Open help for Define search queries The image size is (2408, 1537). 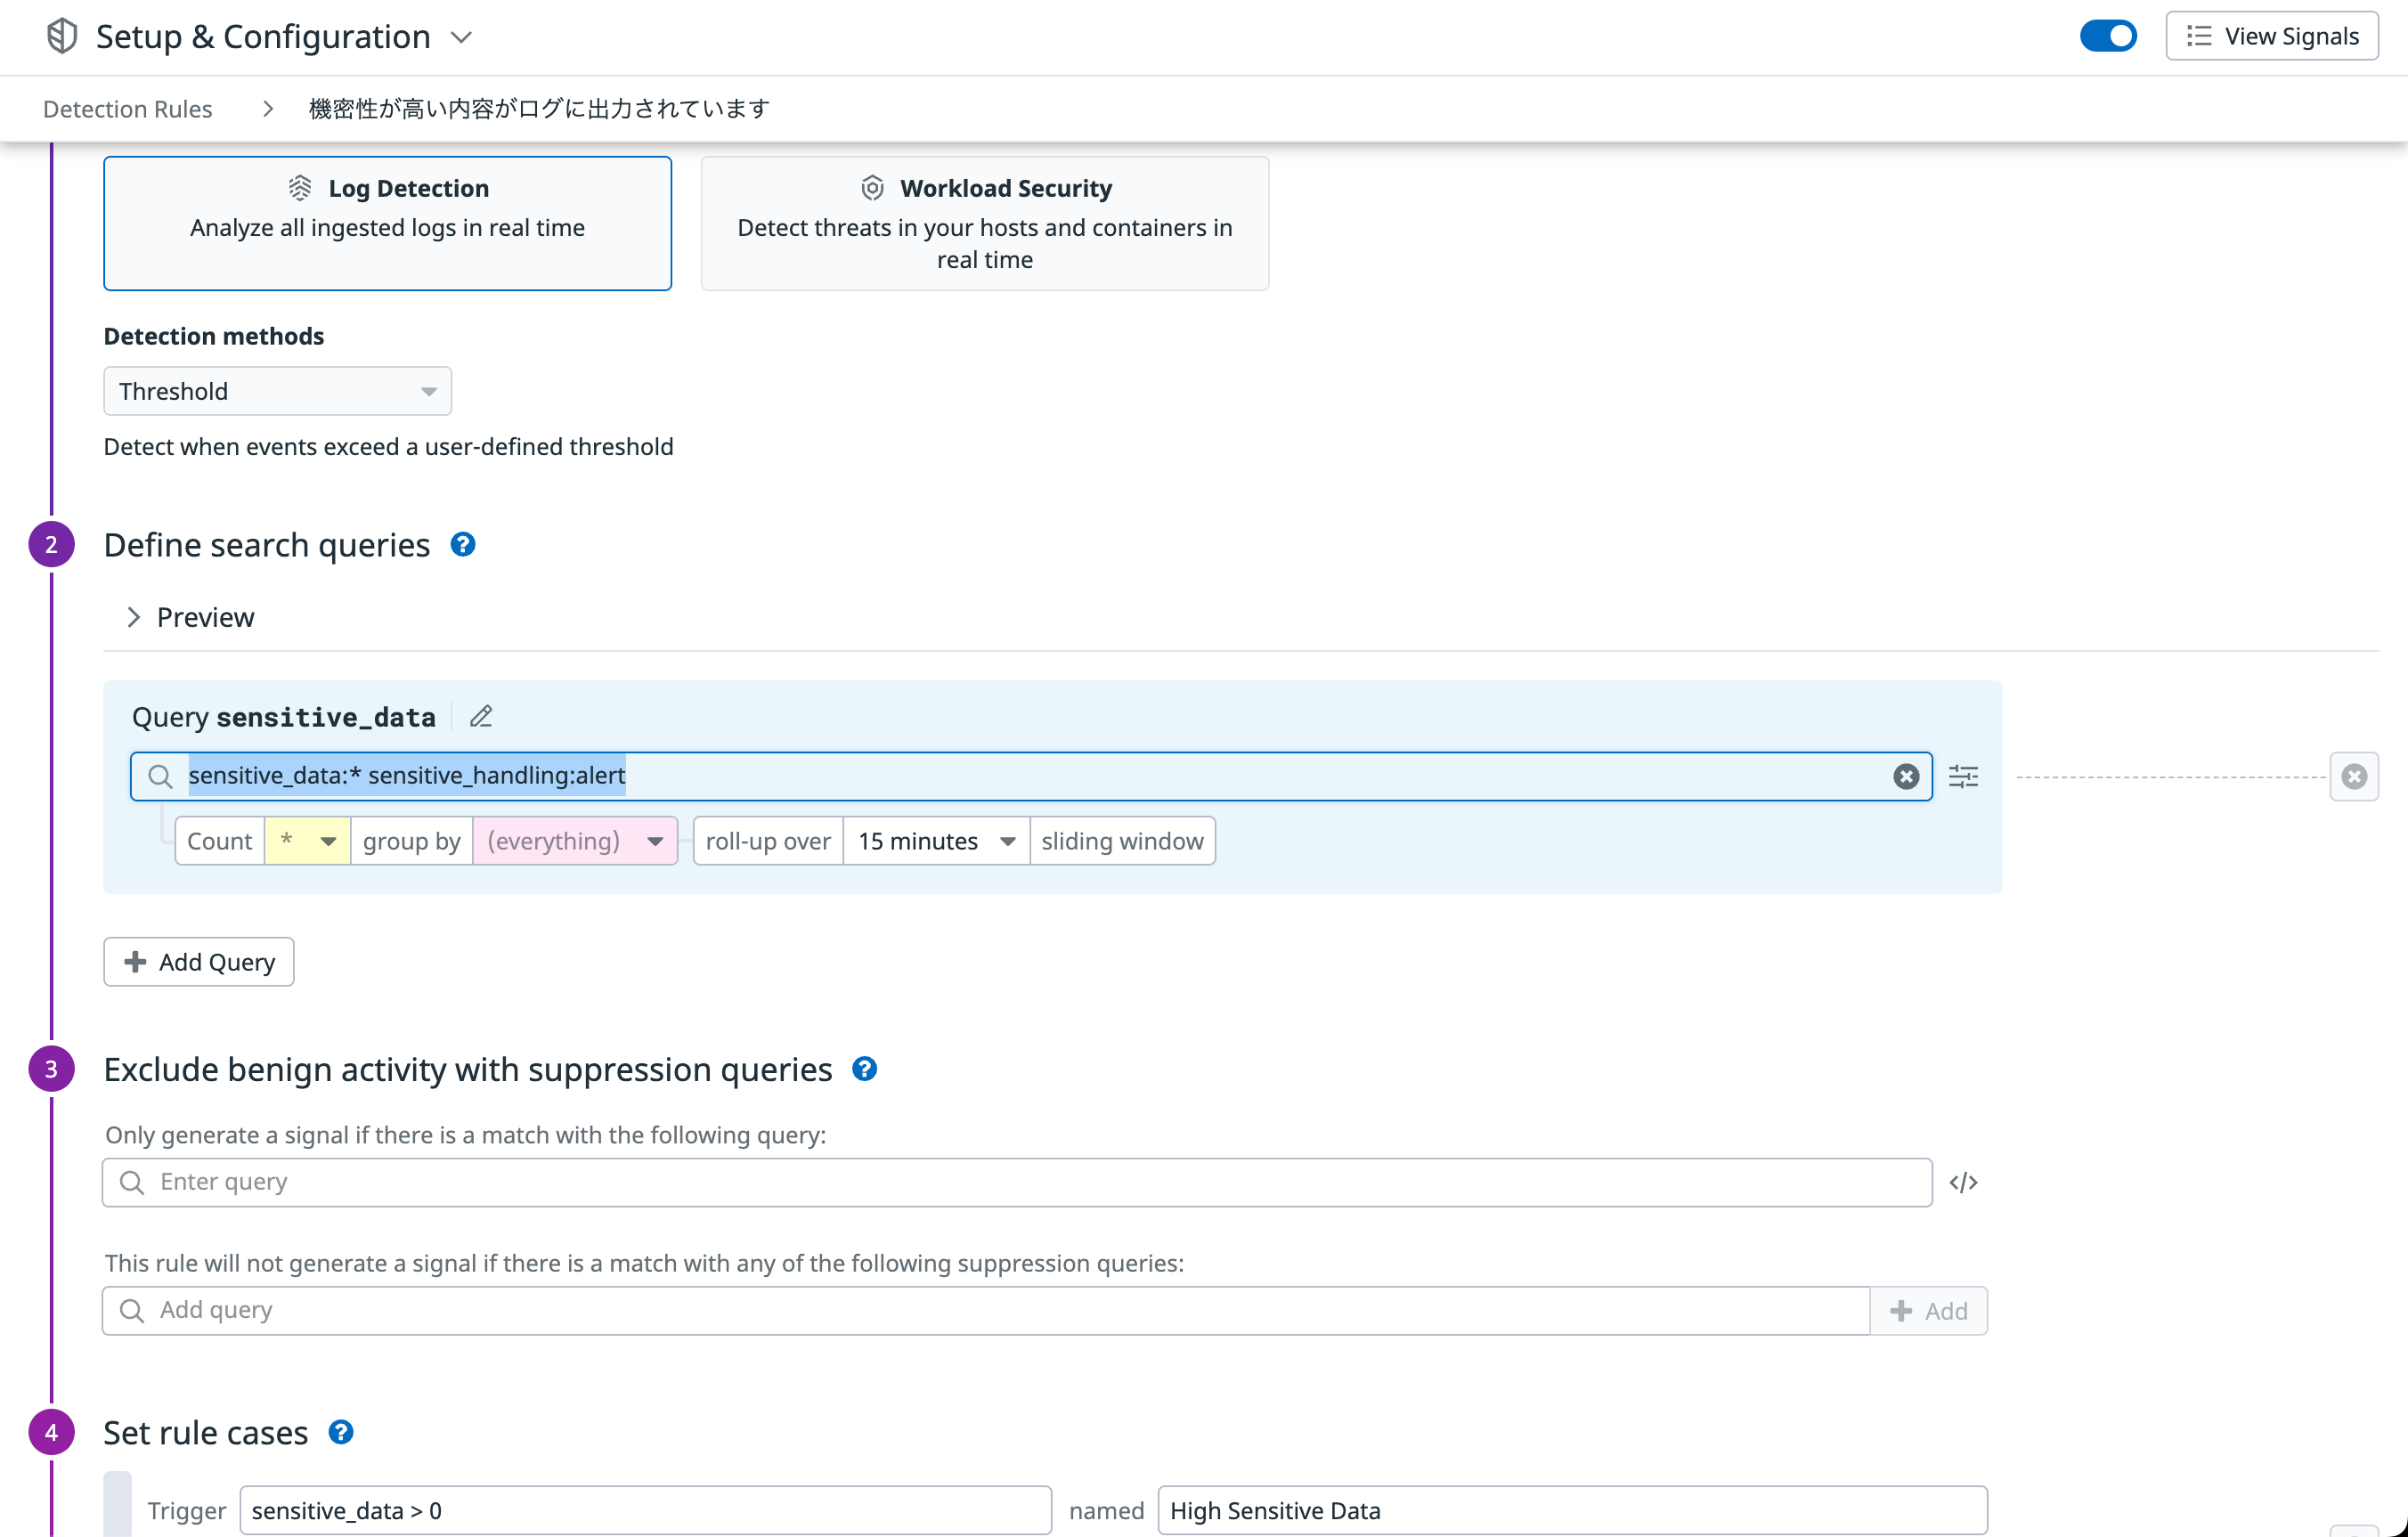[463, 544]
